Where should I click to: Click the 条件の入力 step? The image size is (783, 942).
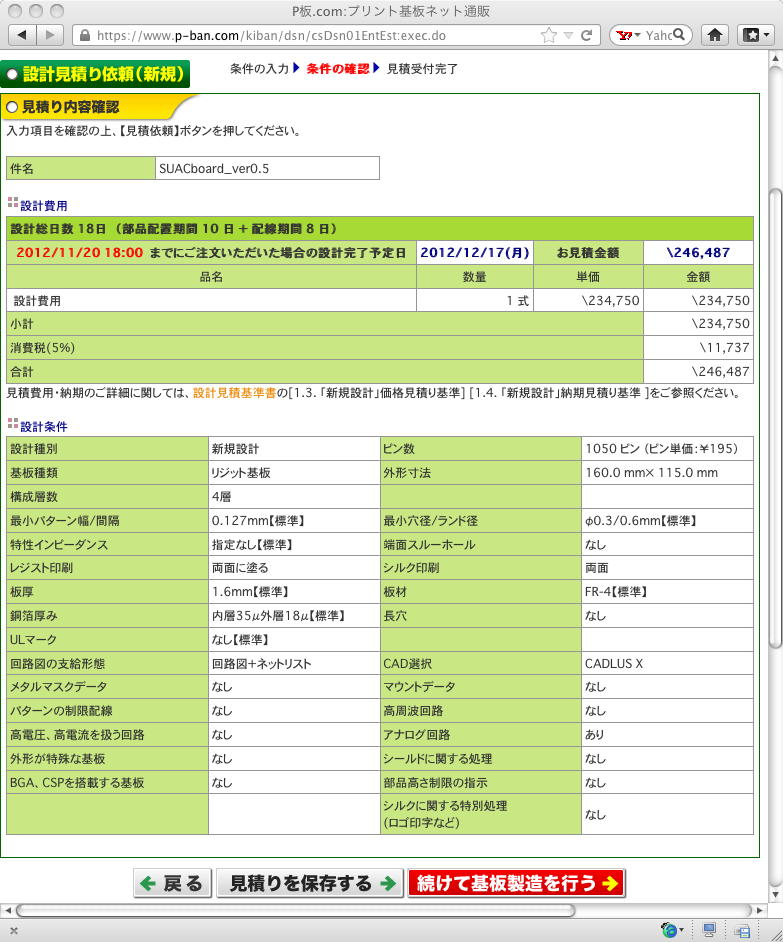click(x=260, y=68)
